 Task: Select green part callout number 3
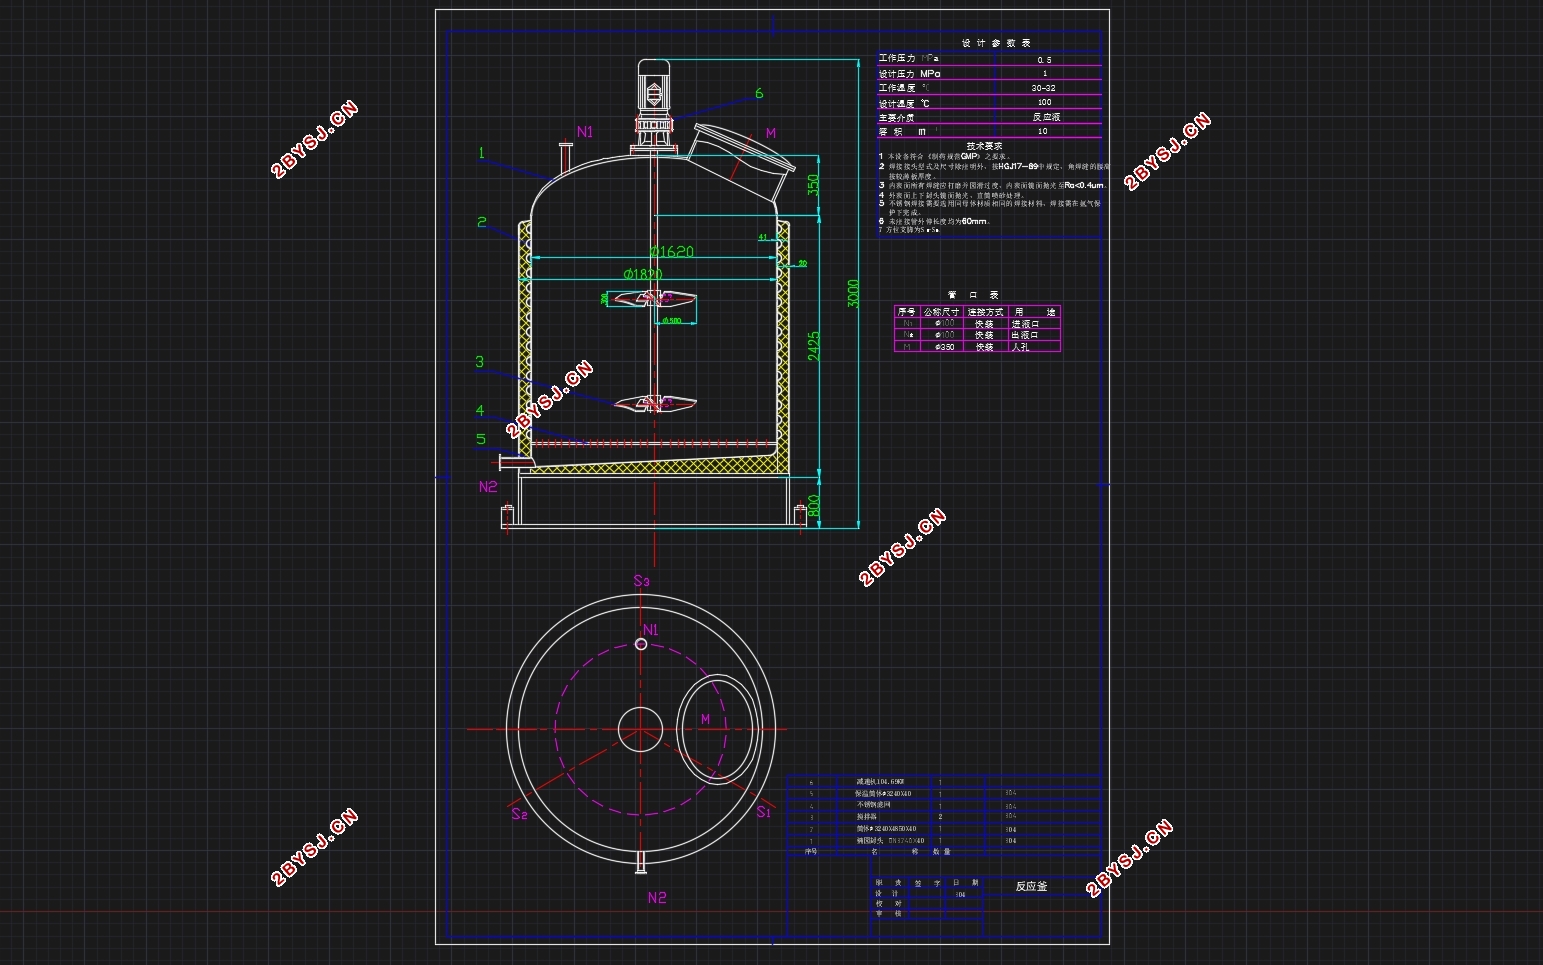click(479, 362)
